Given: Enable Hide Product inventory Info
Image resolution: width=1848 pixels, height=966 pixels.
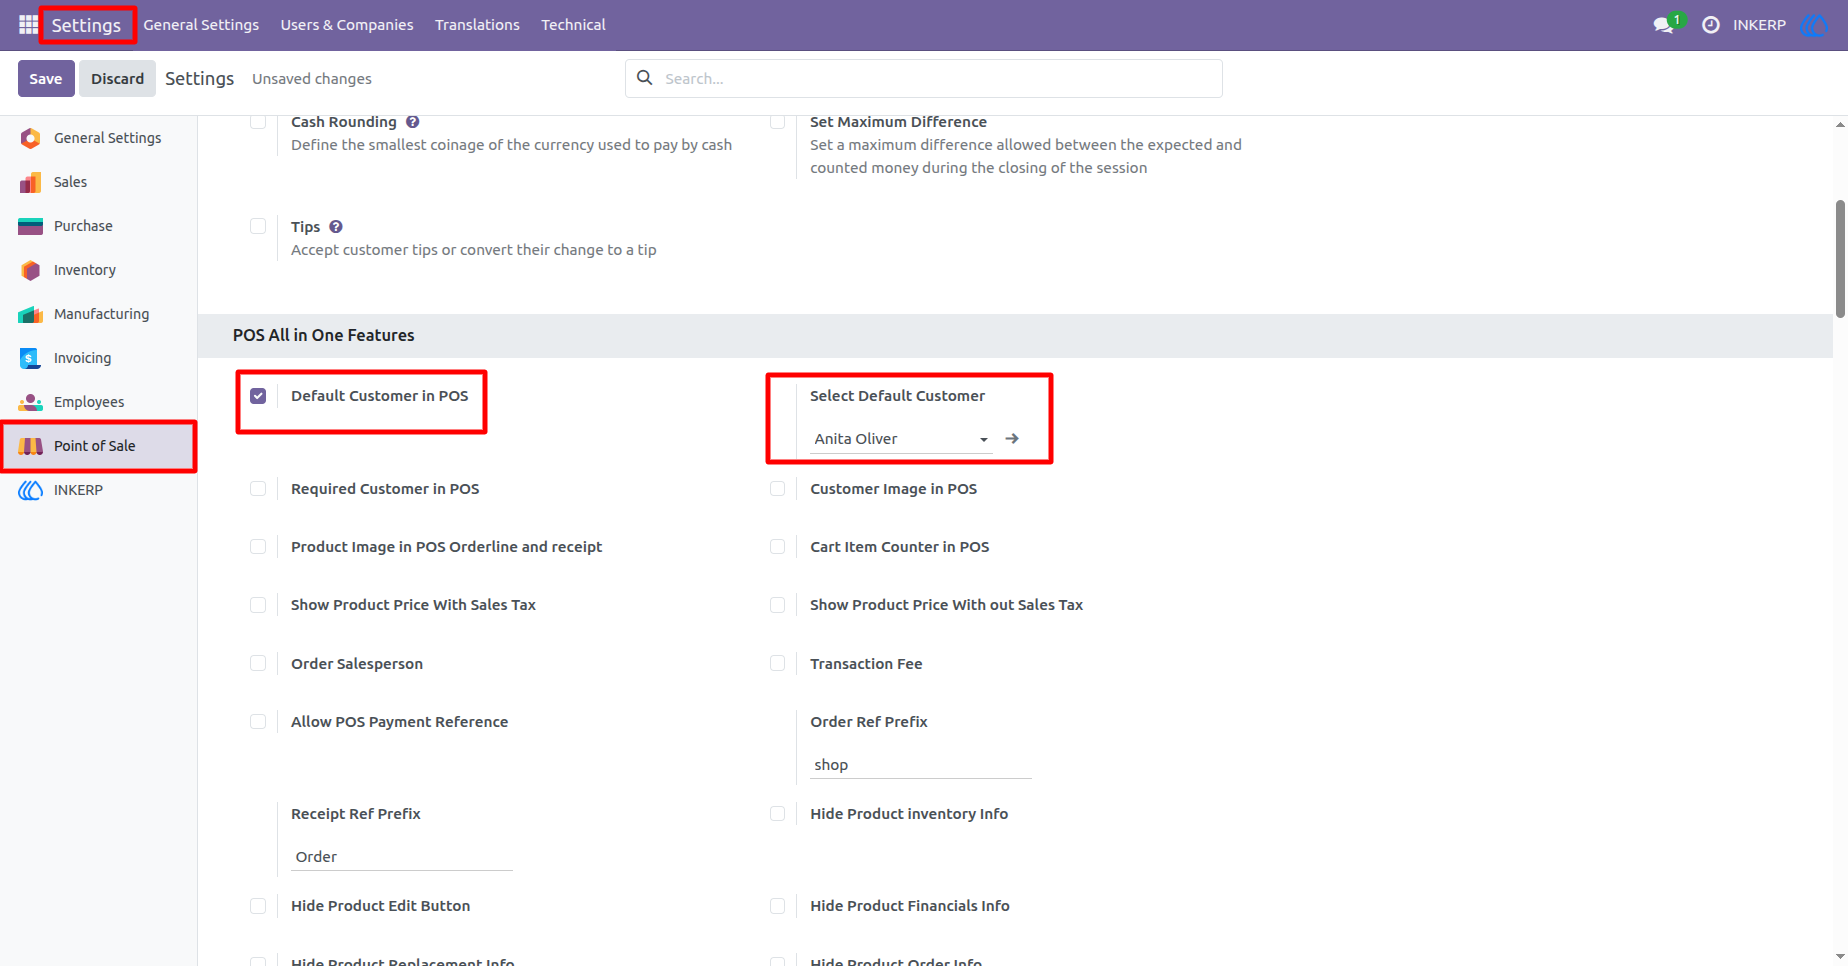Looking at the screenshot, I should tap(777, 814).
